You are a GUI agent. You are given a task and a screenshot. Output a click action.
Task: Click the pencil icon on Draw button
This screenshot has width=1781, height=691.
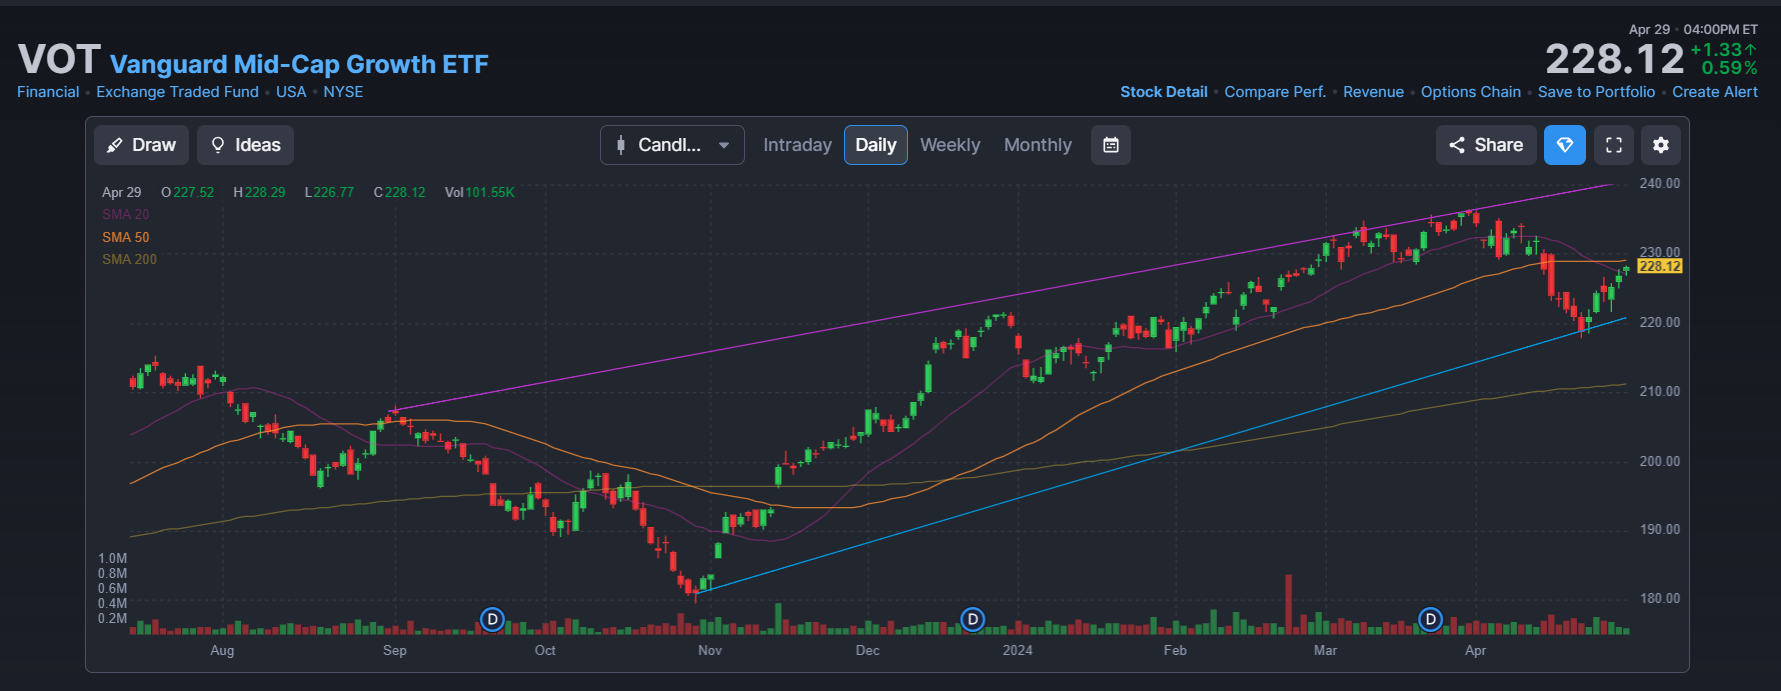[x=115, y=145]
